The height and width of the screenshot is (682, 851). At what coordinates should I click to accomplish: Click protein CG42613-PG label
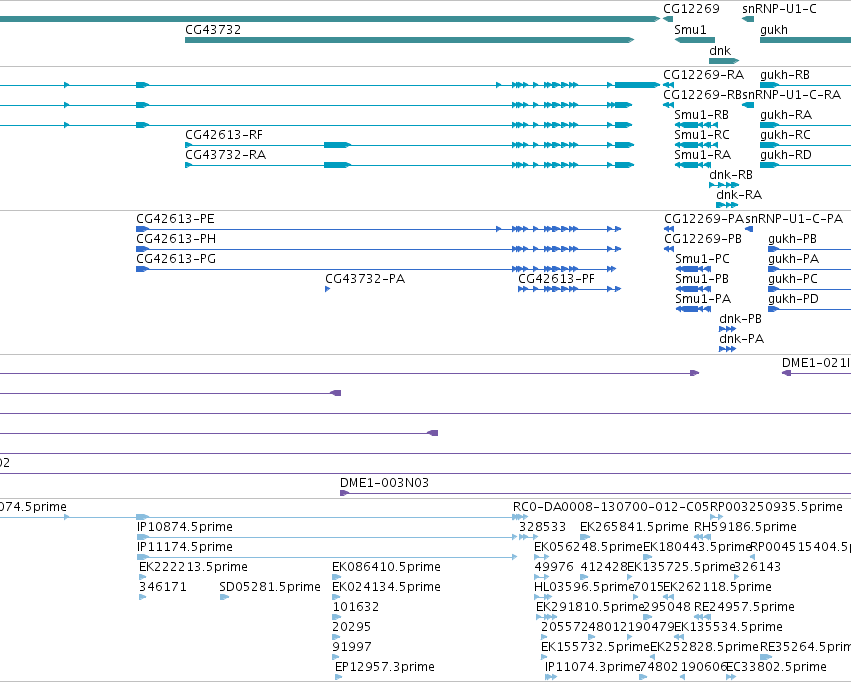point(176,259)
